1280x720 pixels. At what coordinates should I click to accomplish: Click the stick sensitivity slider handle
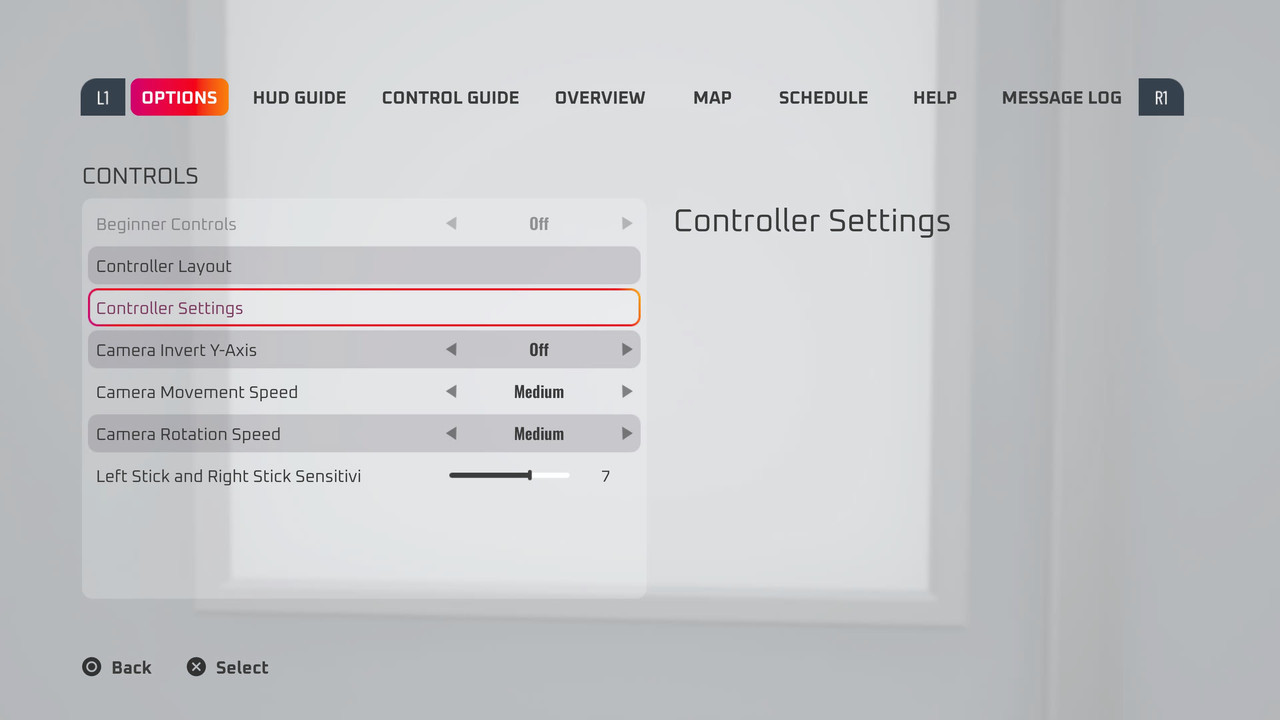coord(530,475)
